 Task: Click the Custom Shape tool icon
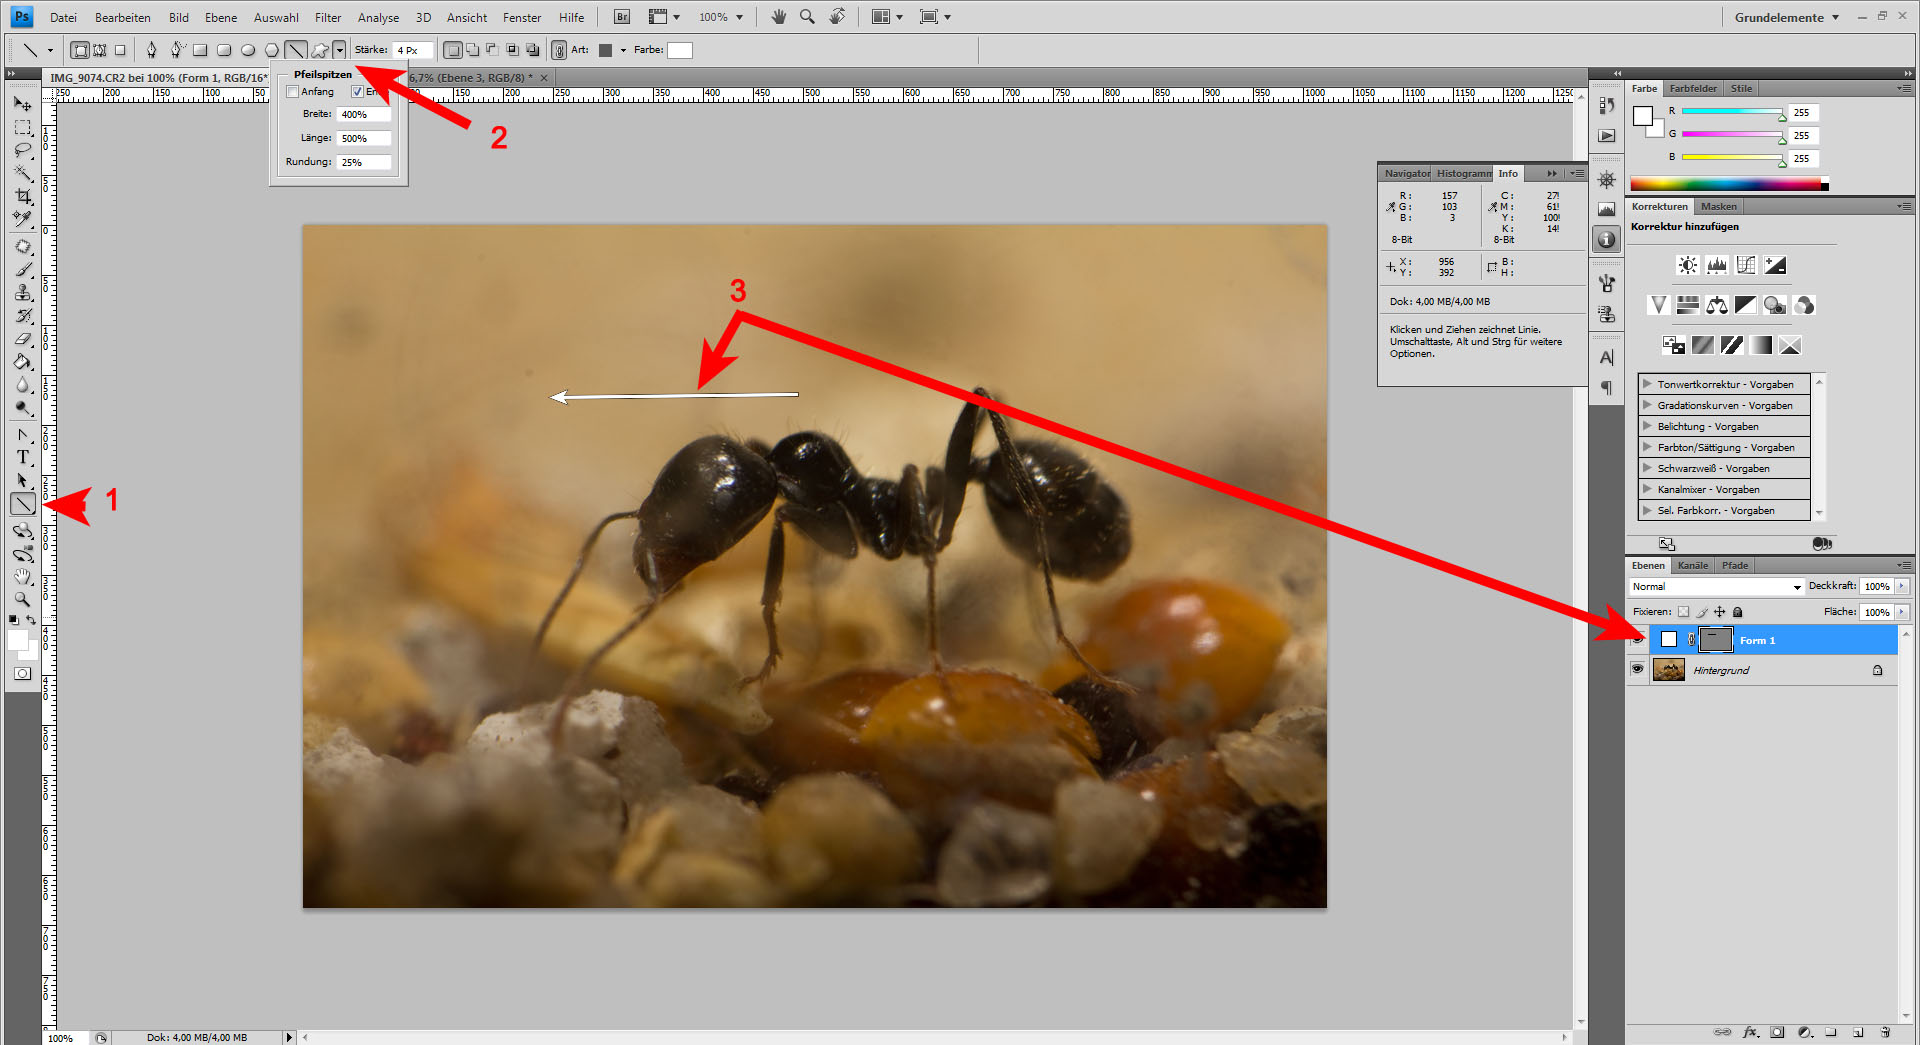319,50
